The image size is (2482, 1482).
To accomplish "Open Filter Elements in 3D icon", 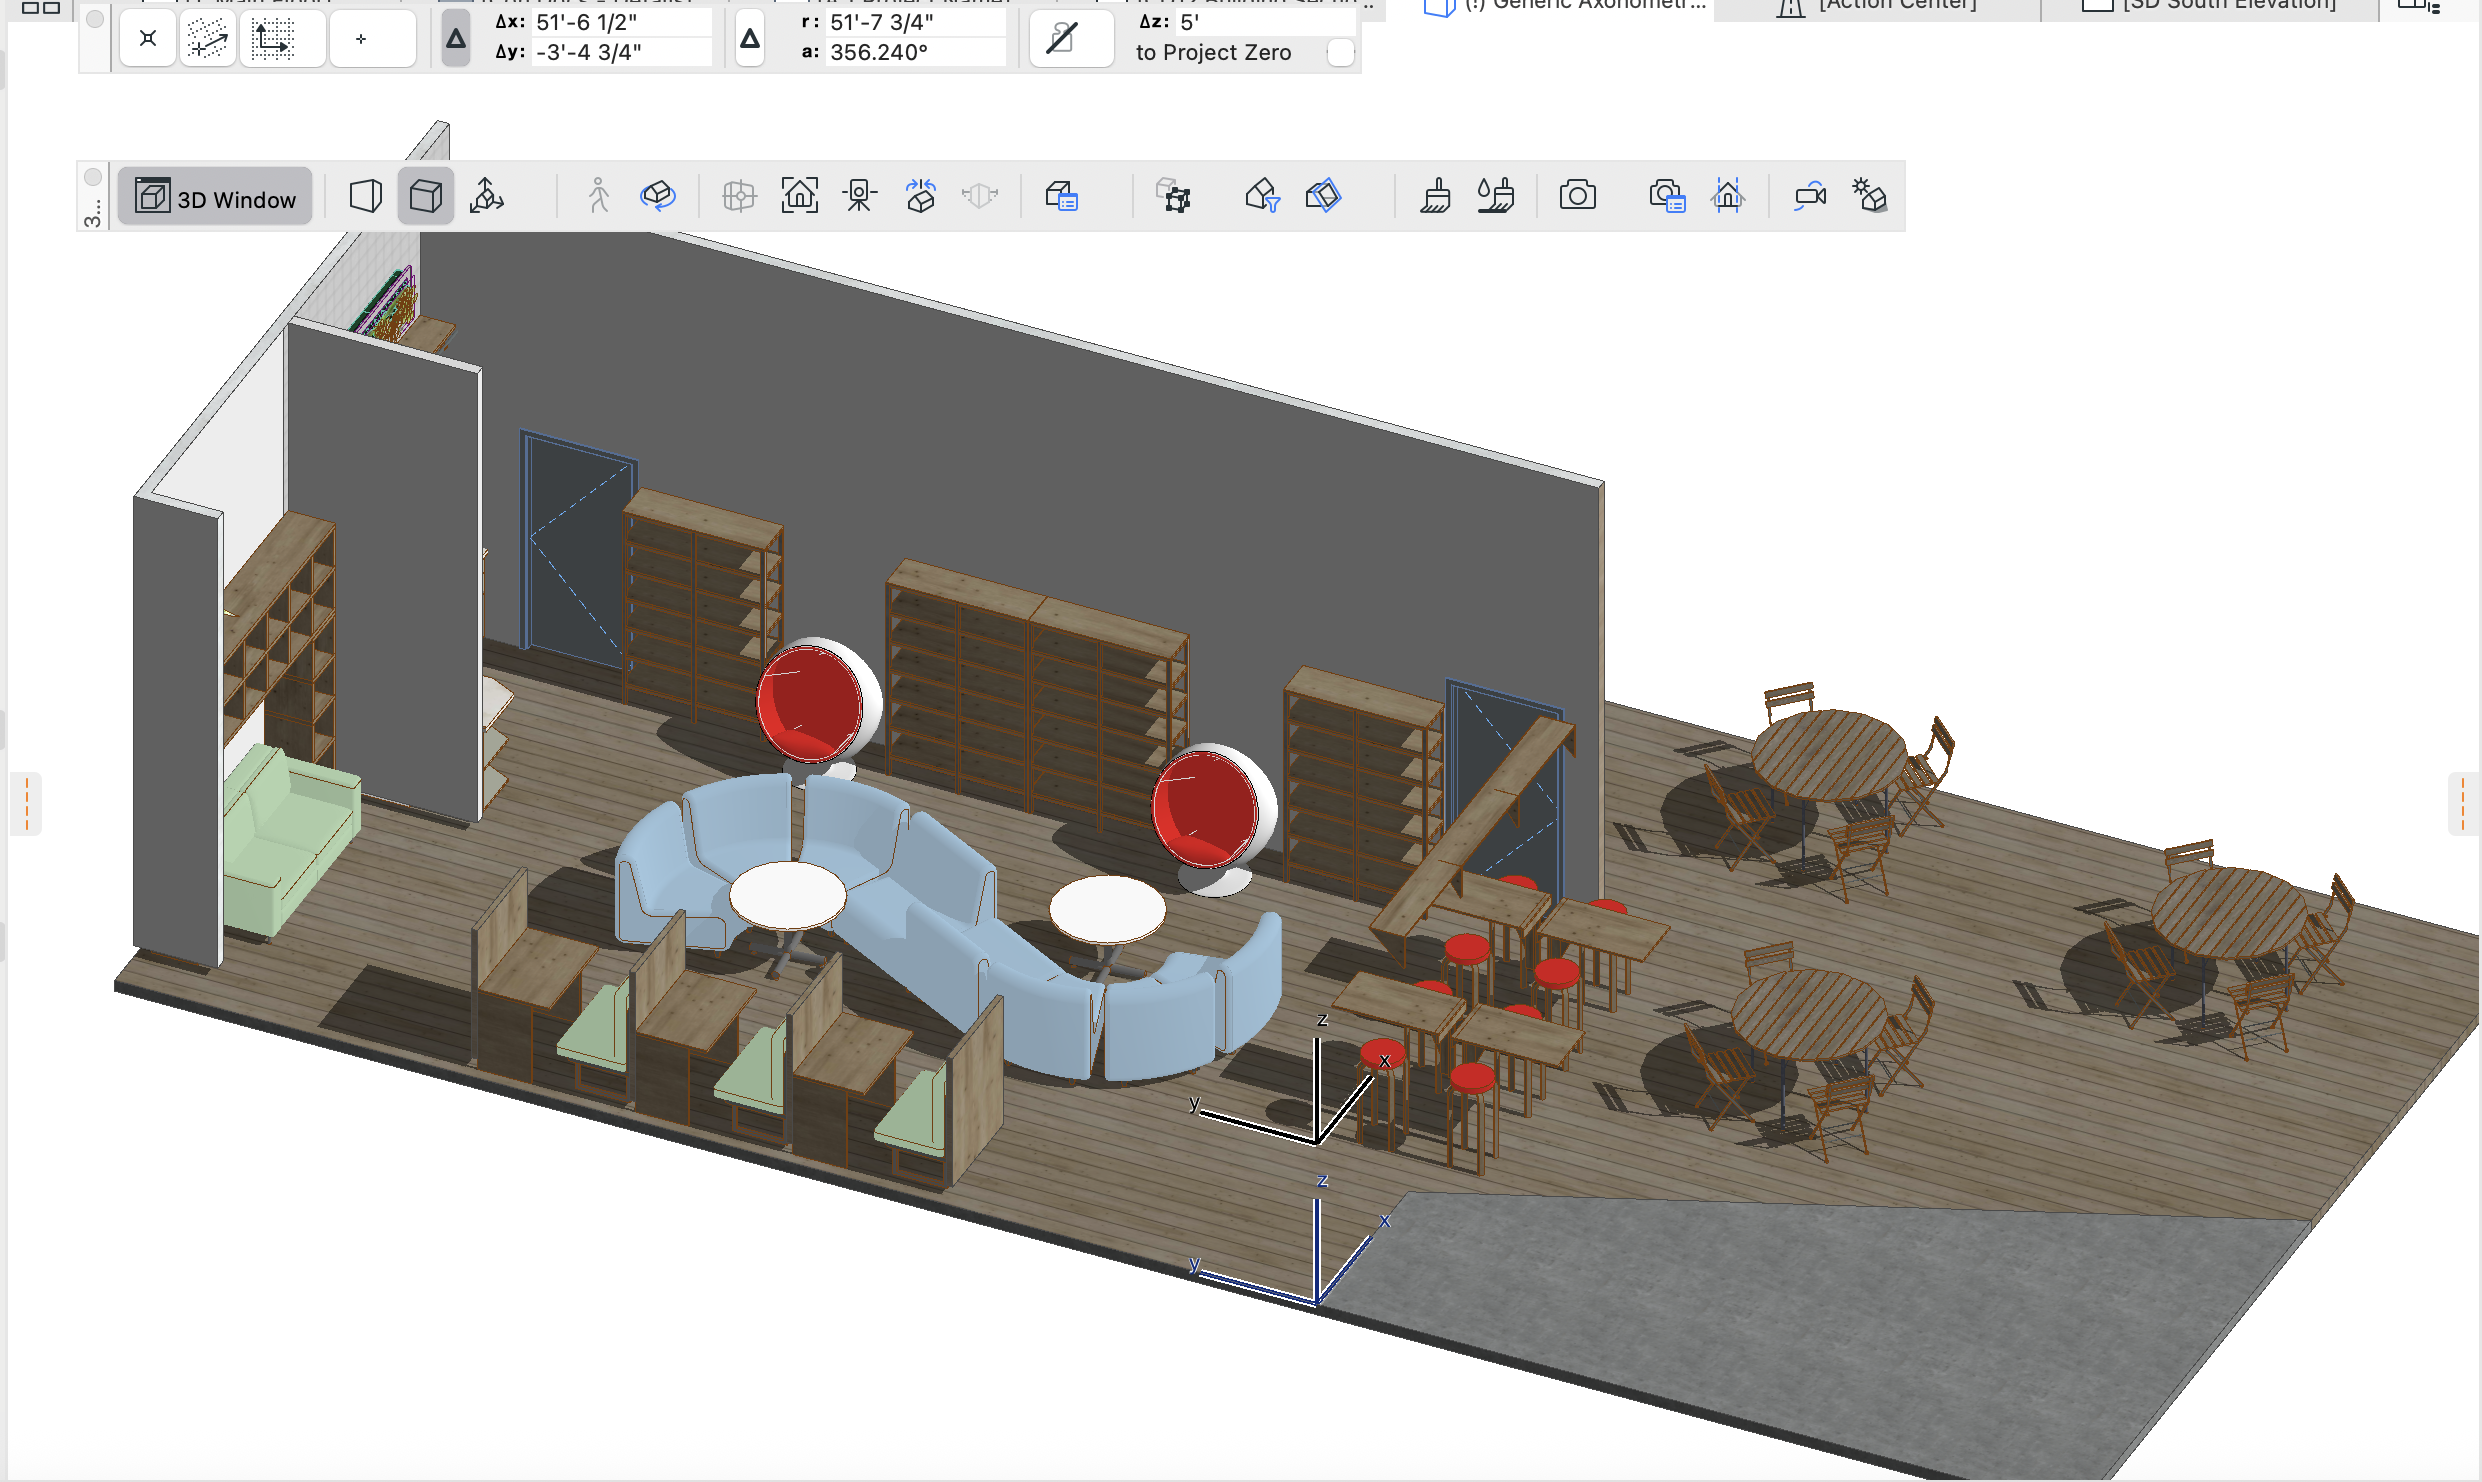I will click(1263, 196).
